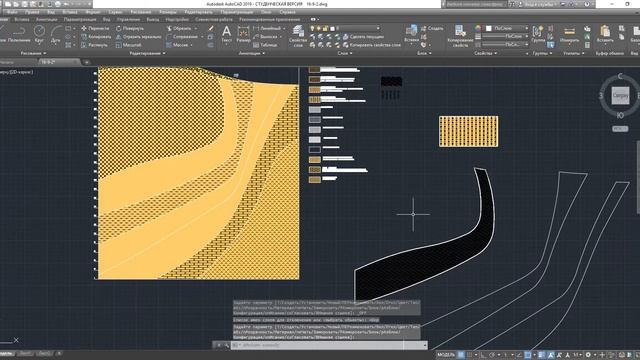Expand the Рисование panel
The height and width of the screenshot is (360, 640).
pyautogui.click(x=33, y=53)
